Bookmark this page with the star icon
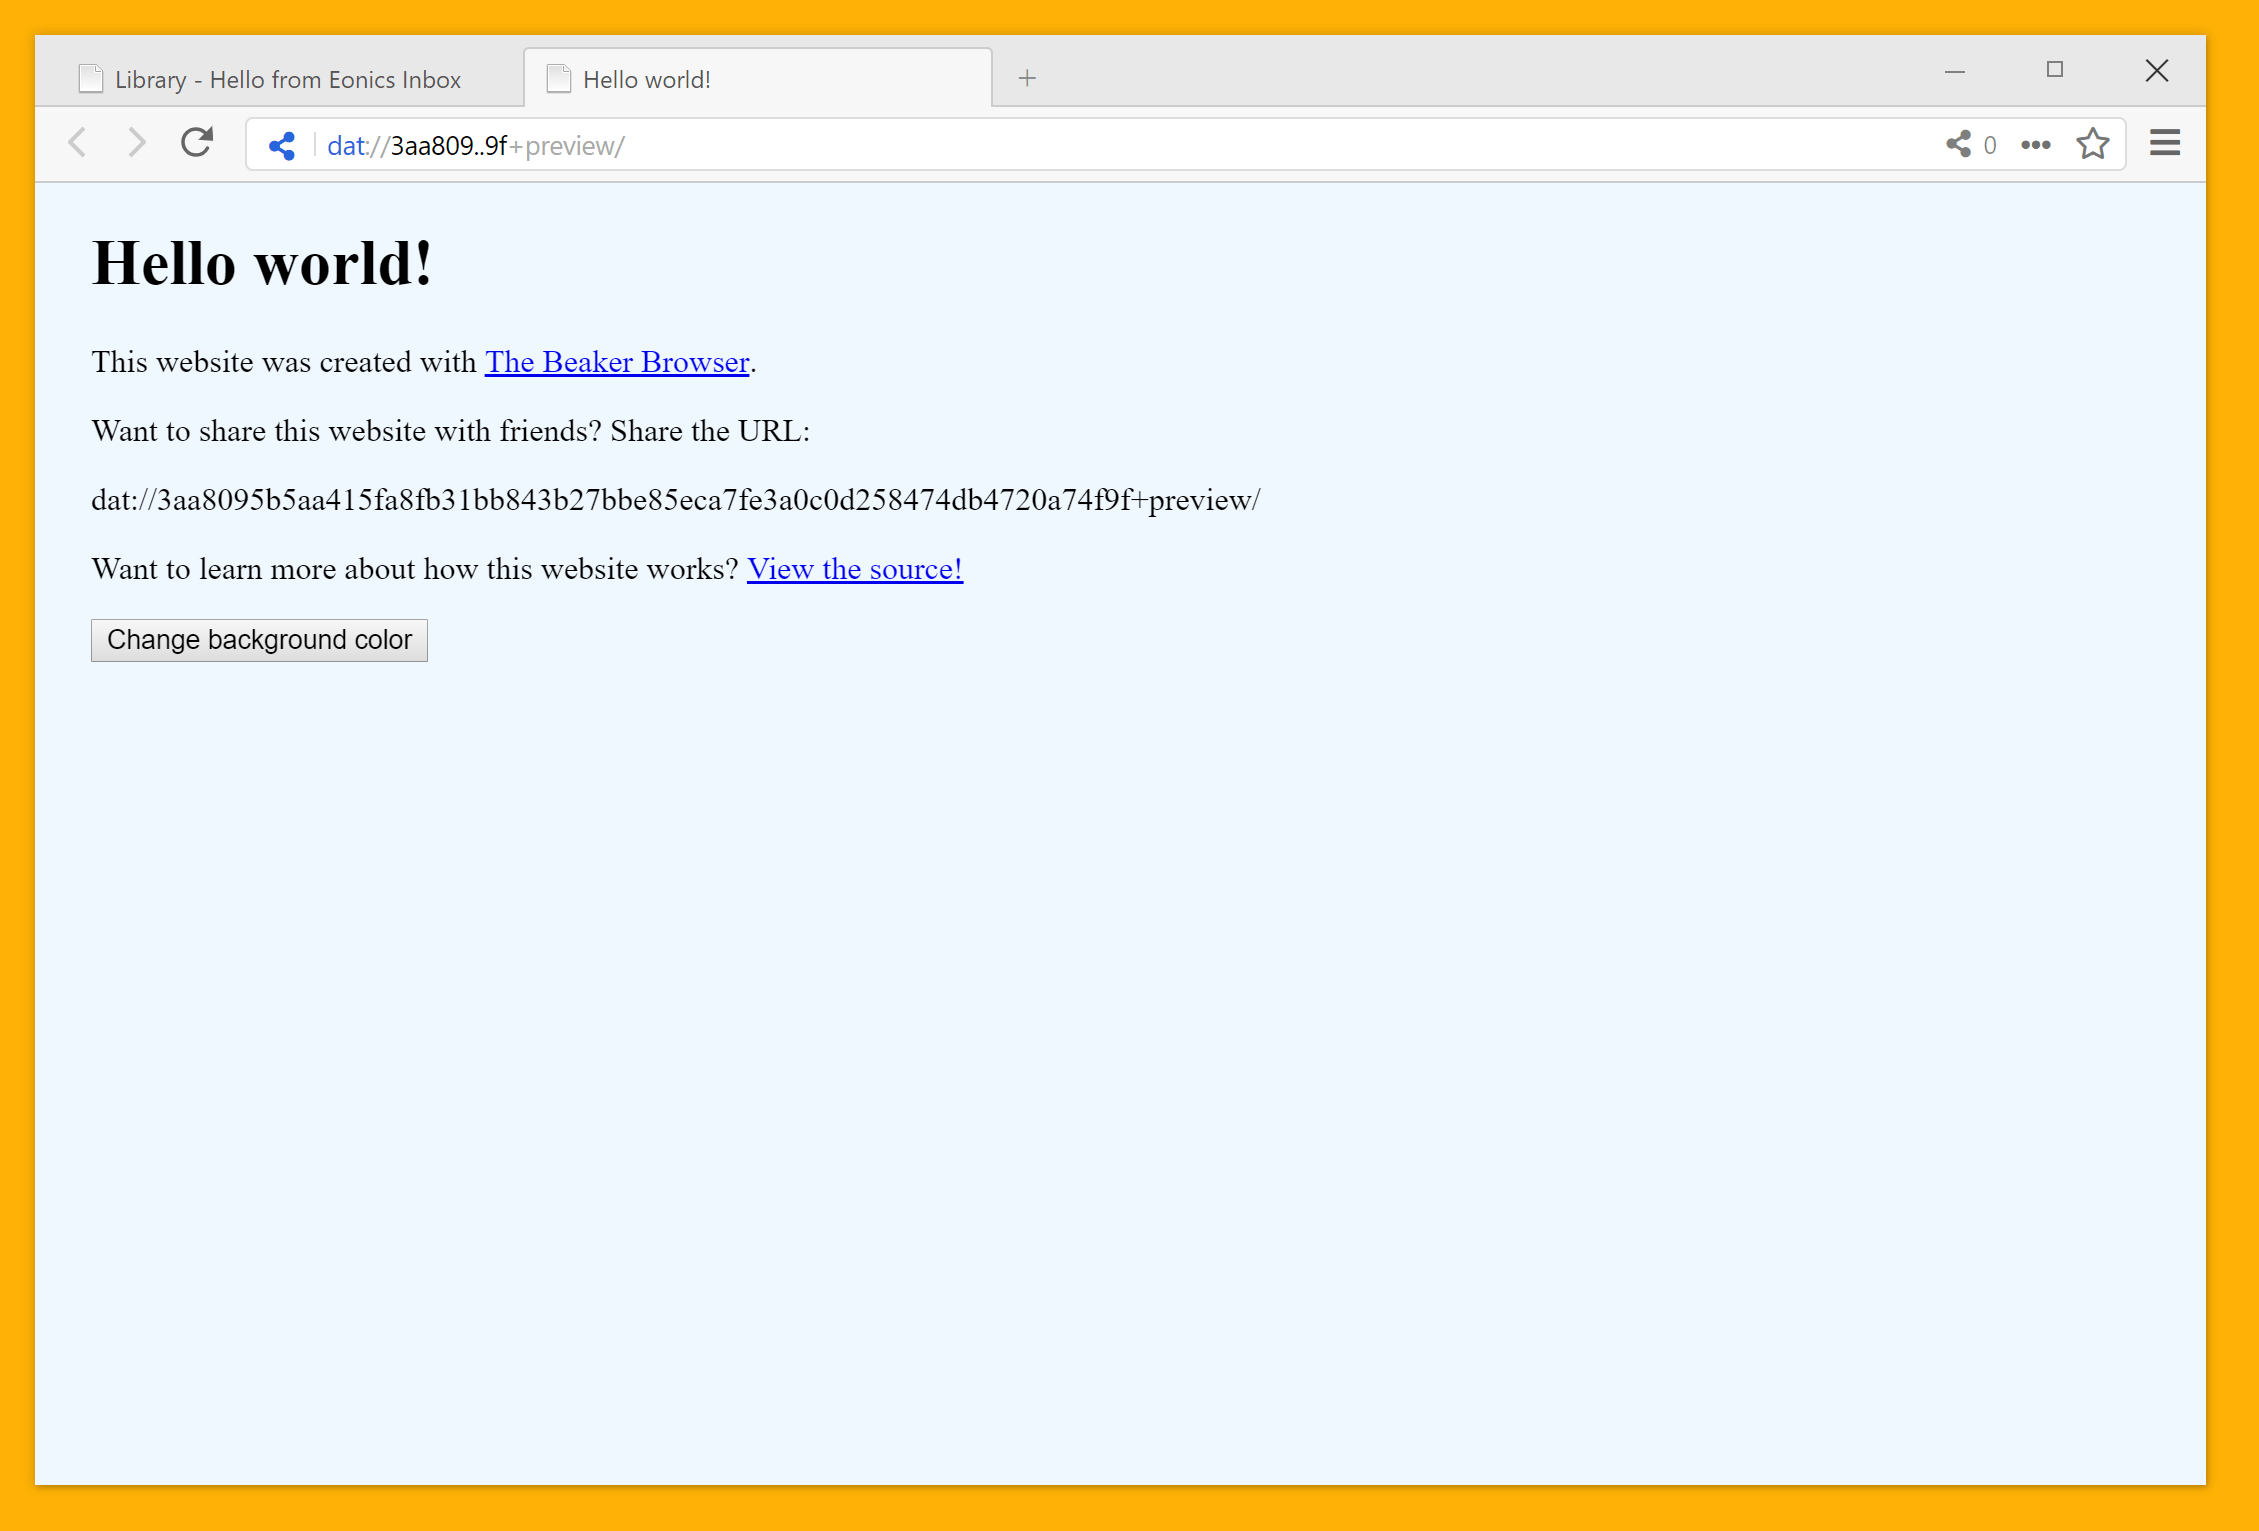Screen dimensions: 2259x1531 [x=2093, y=144]
